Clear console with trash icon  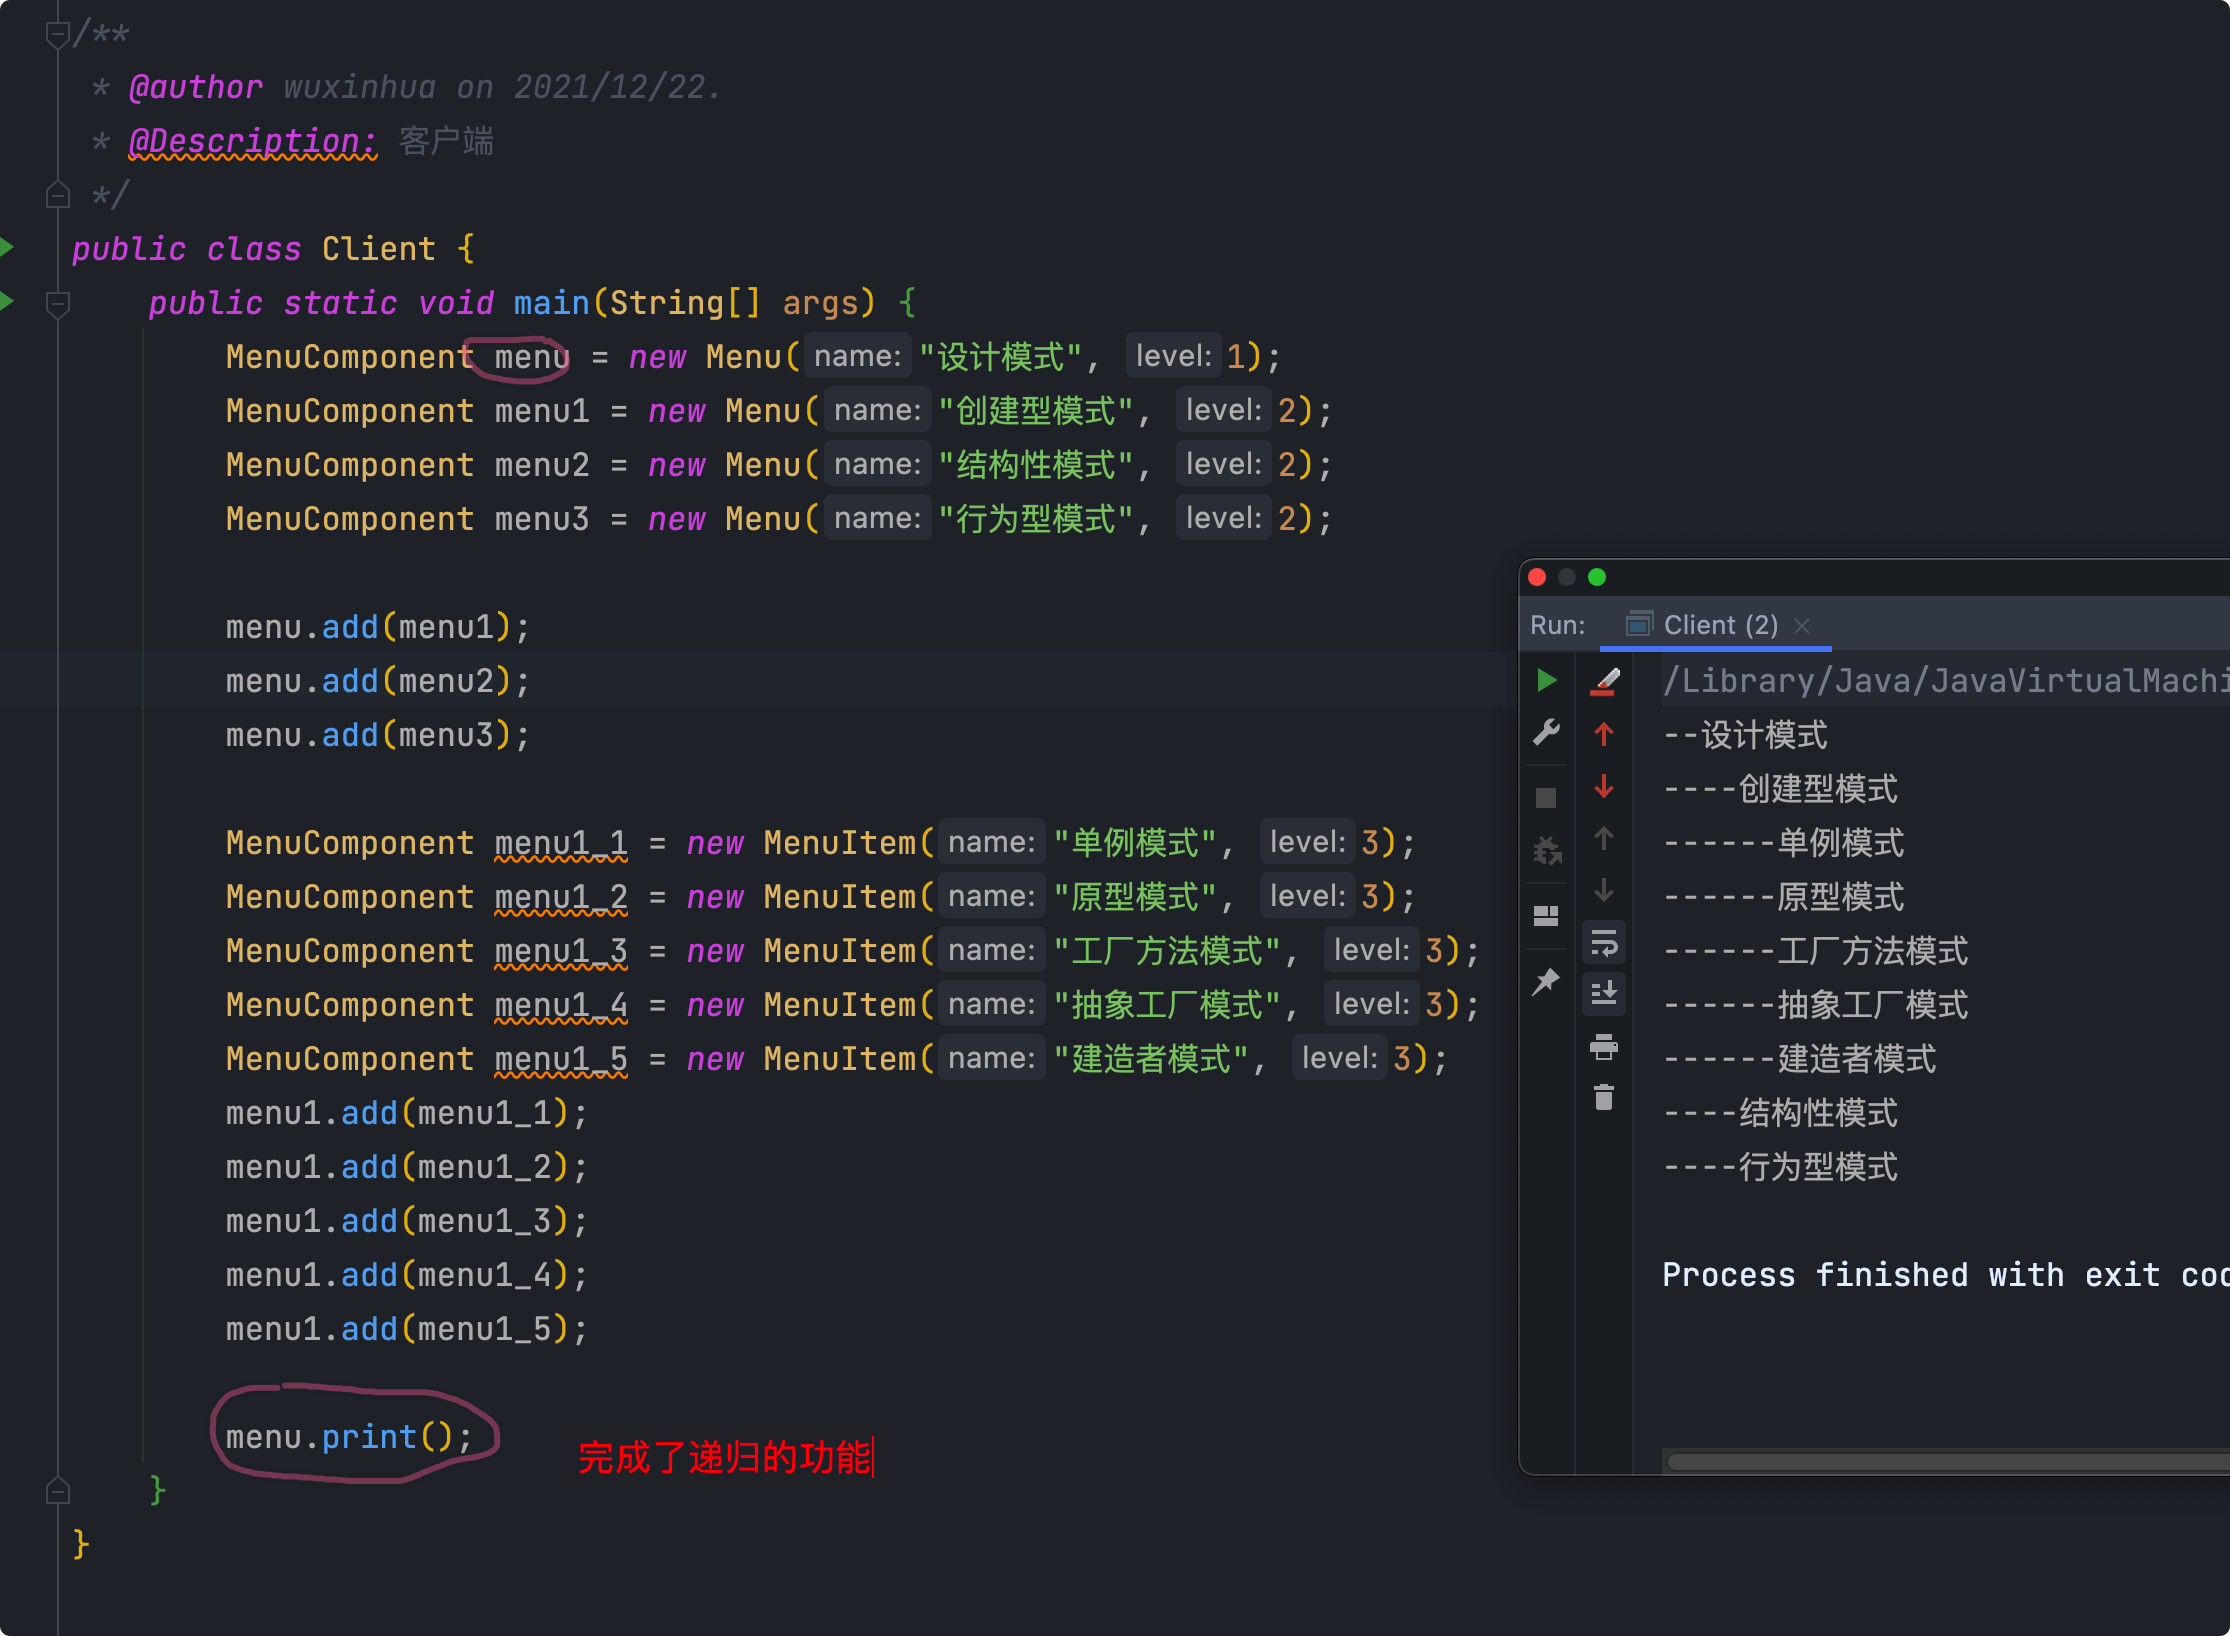(x=1603, y=1098)
